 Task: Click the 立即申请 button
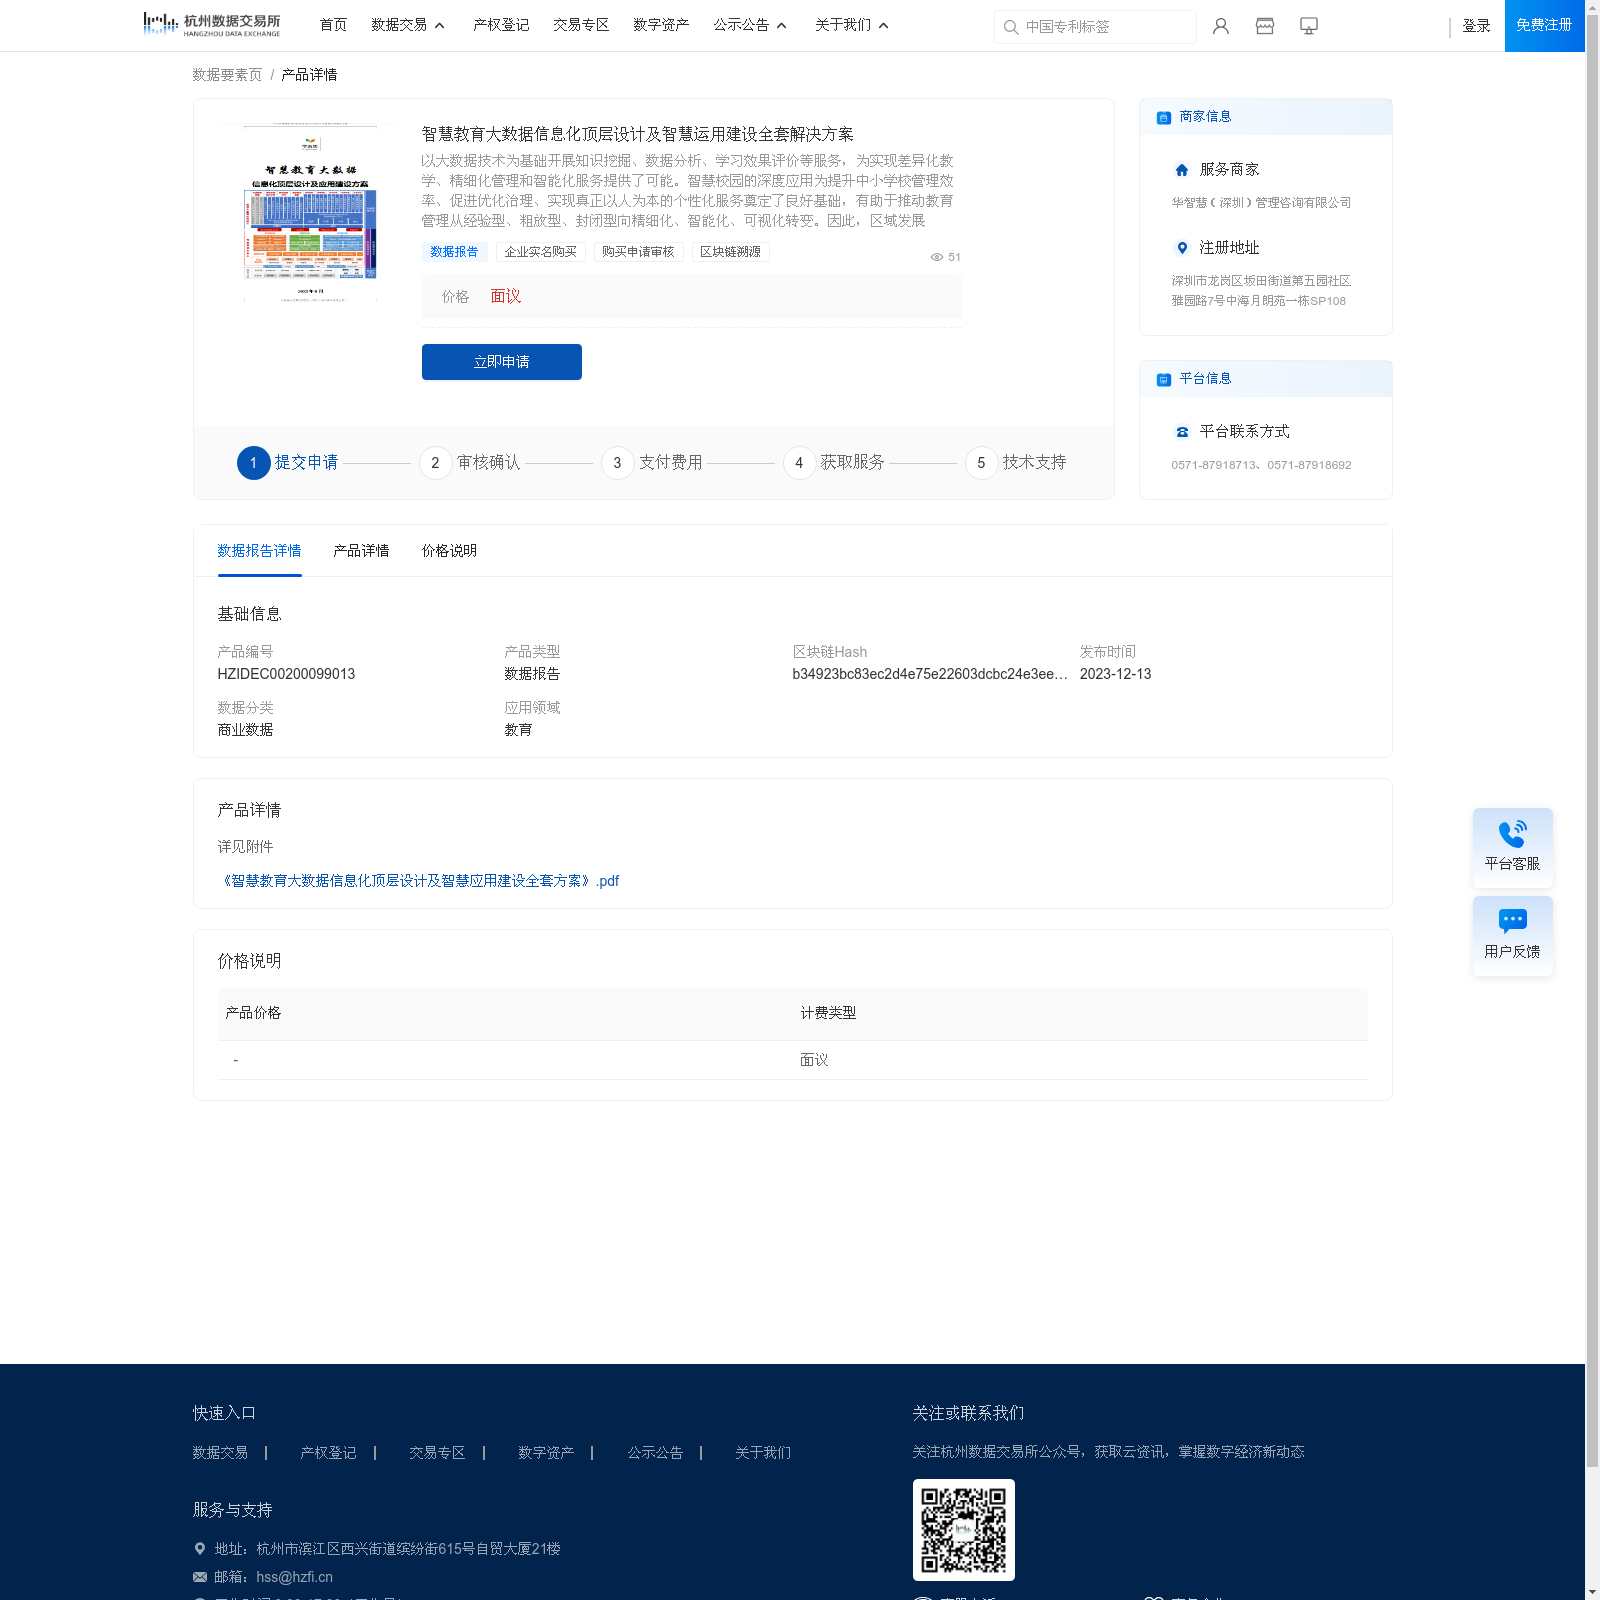point(502,362)
